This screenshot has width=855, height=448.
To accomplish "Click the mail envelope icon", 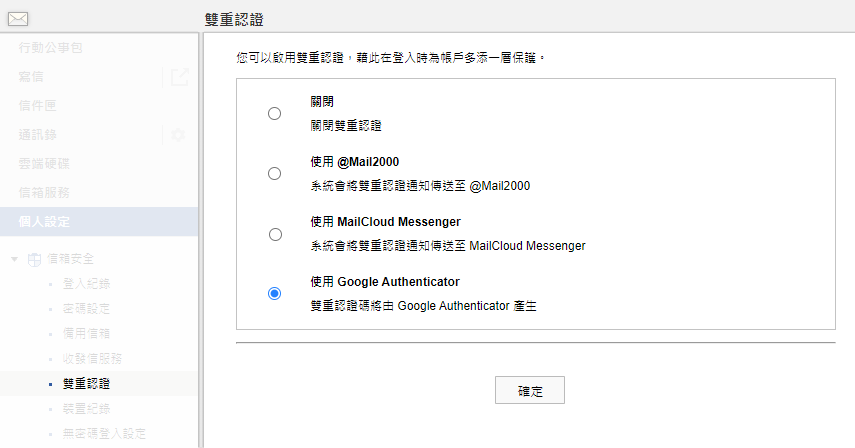I will [x=18, y=19].
